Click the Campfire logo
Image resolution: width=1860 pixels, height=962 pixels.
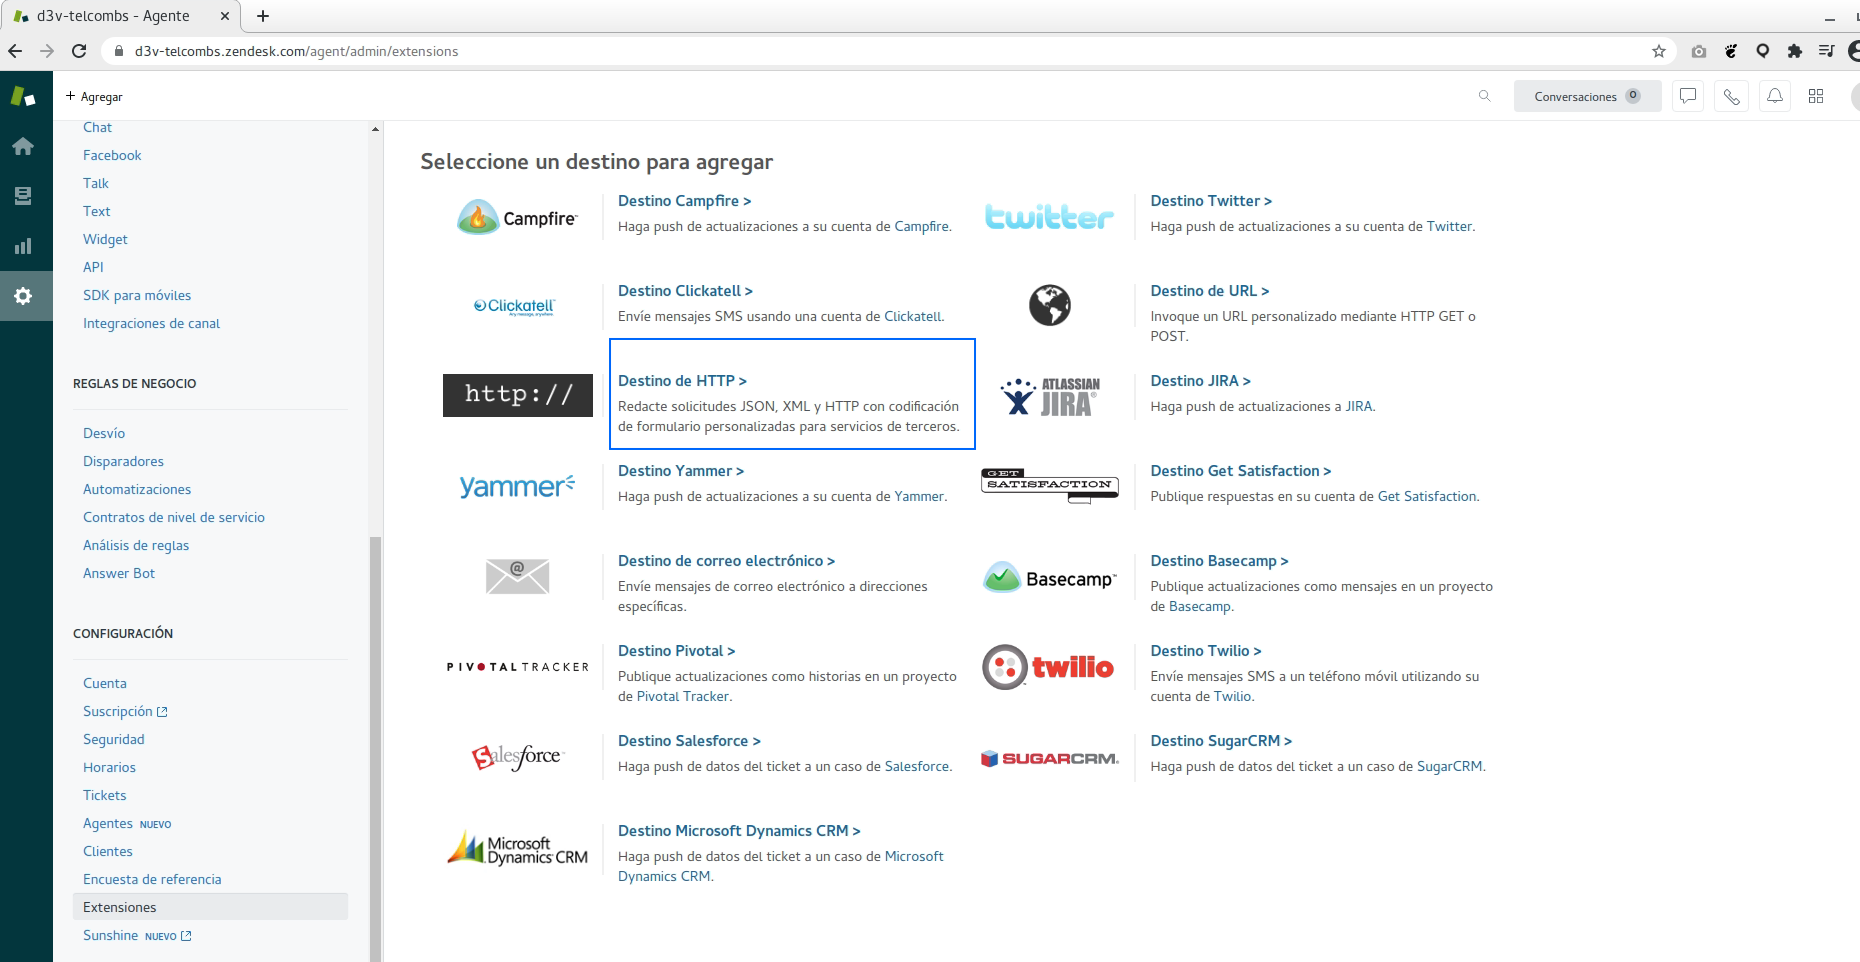[517, 217]
